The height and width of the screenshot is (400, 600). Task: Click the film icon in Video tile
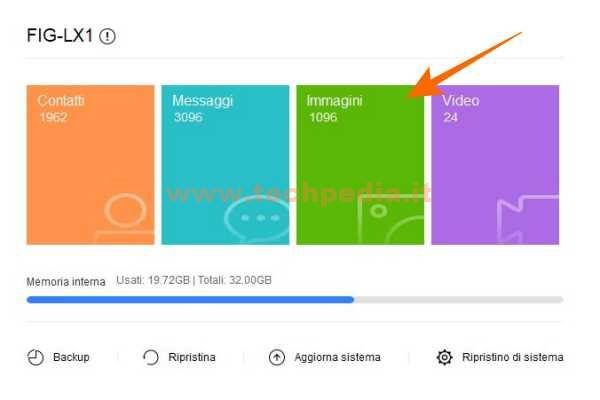[528, 220]
